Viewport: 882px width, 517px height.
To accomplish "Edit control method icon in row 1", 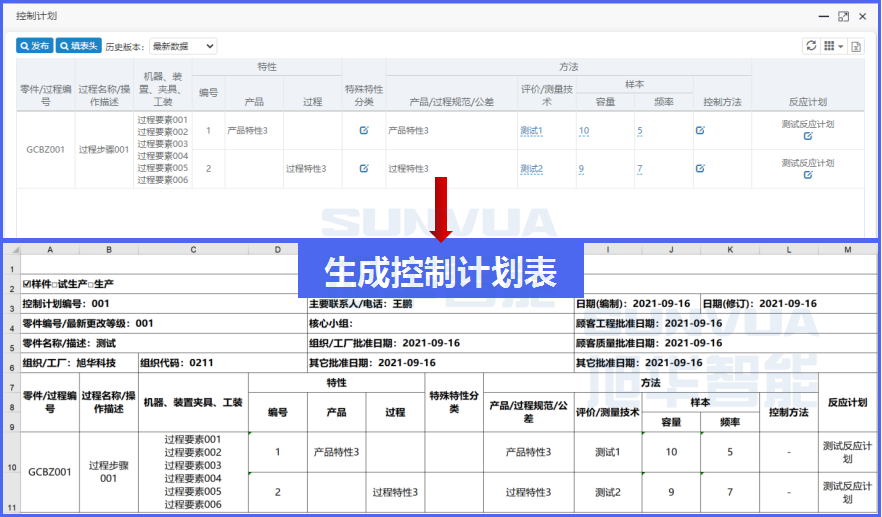I will [x=700, y=131].
